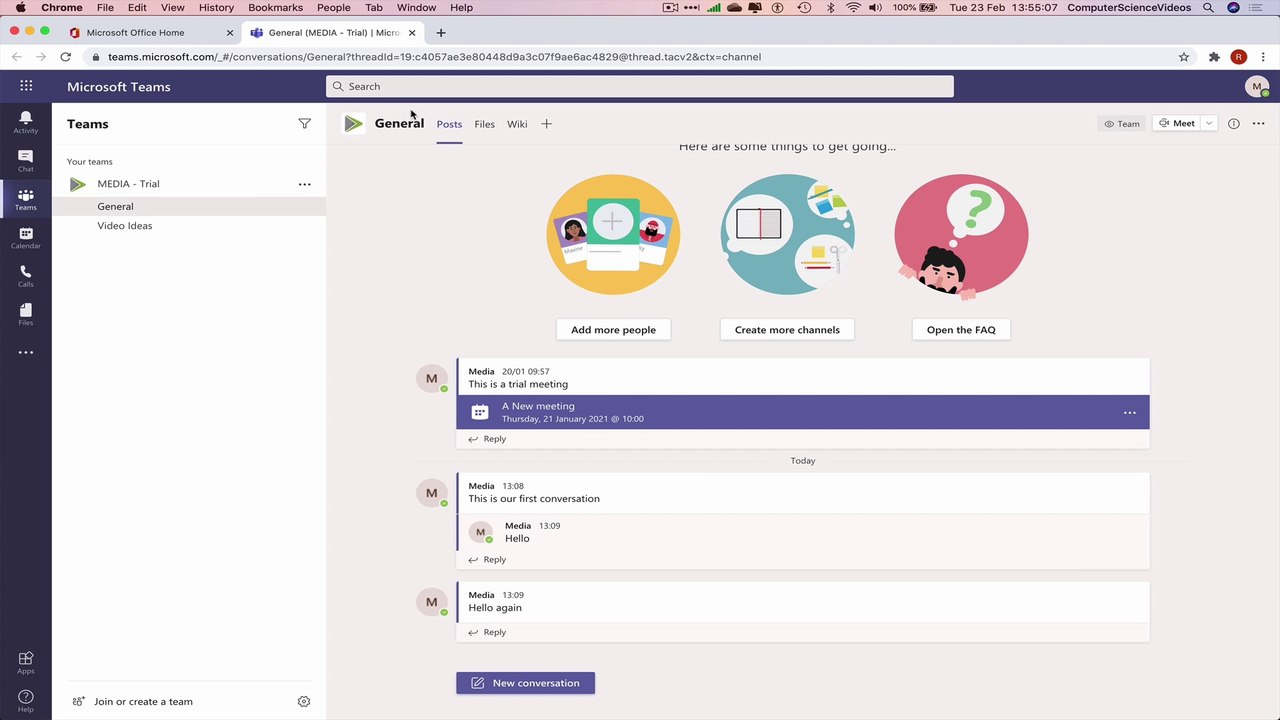Click the 'Hello again' message text
Viewport: 1280px width, 720px height.
[x=495, y=608]
